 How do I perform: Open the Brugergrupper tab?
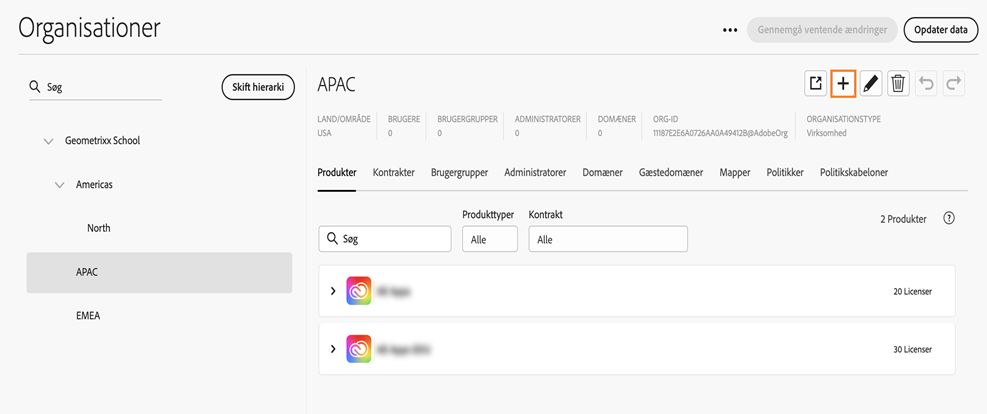[x=460, y=172]
